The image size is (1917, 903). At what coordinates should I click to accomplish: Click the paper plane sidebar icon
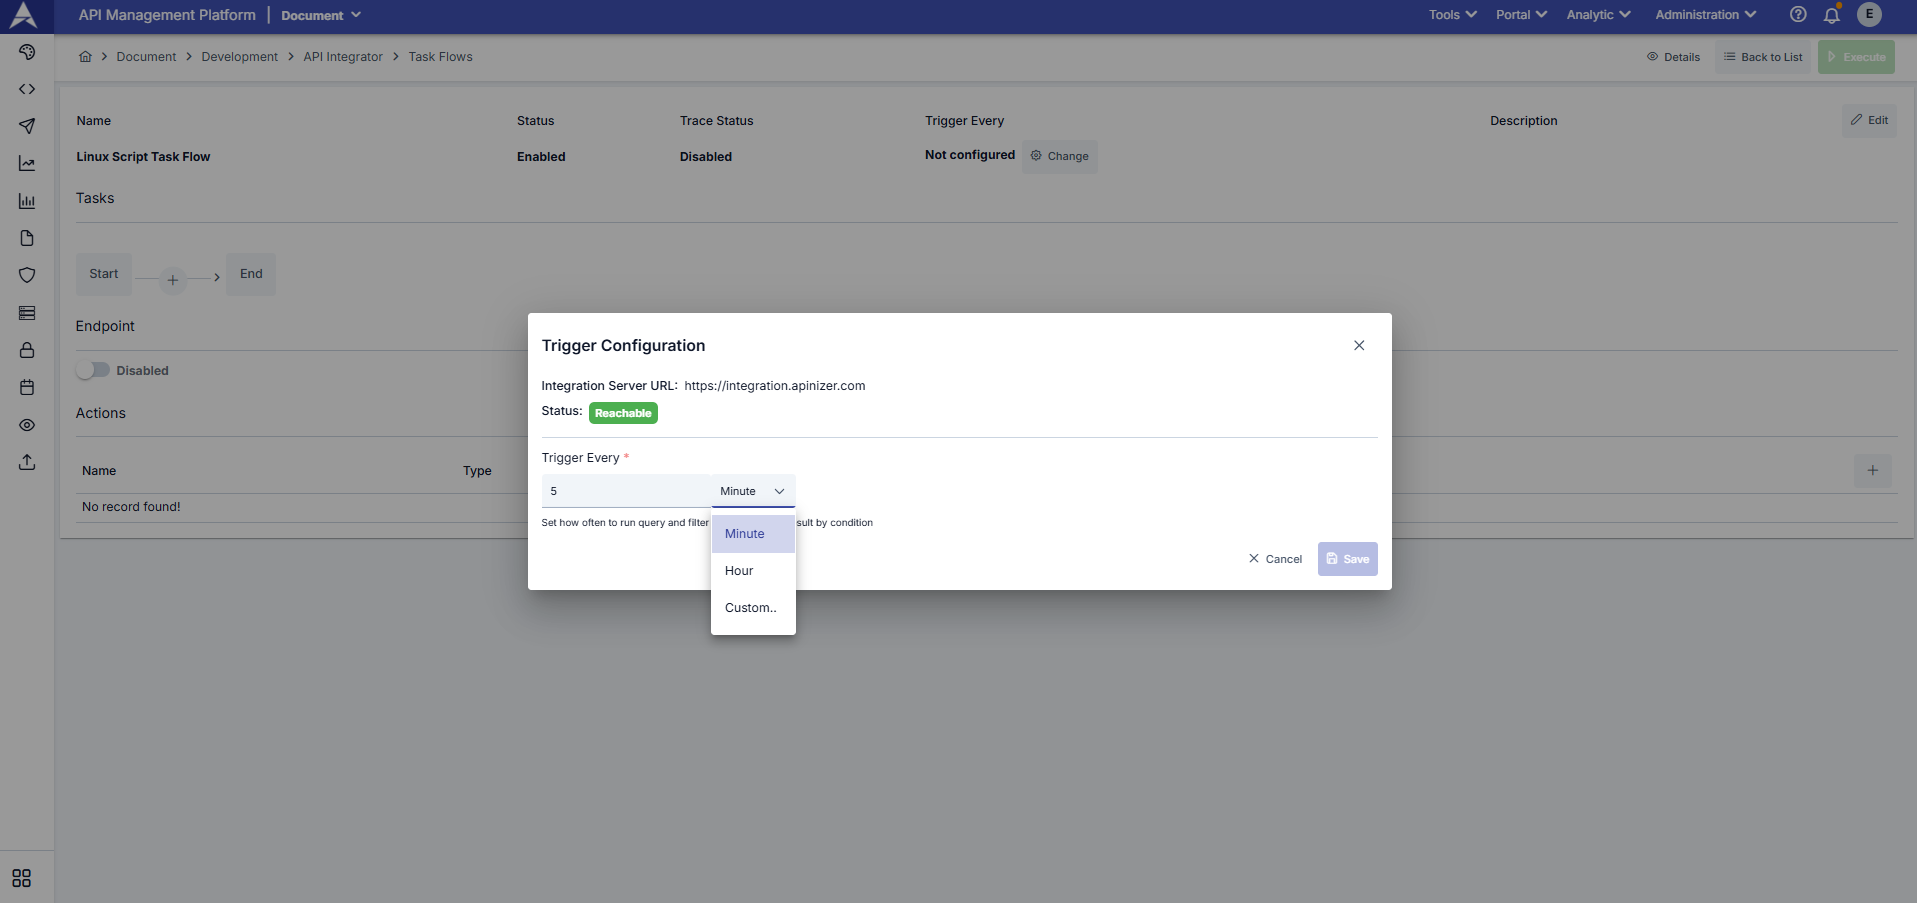[27, 126]
